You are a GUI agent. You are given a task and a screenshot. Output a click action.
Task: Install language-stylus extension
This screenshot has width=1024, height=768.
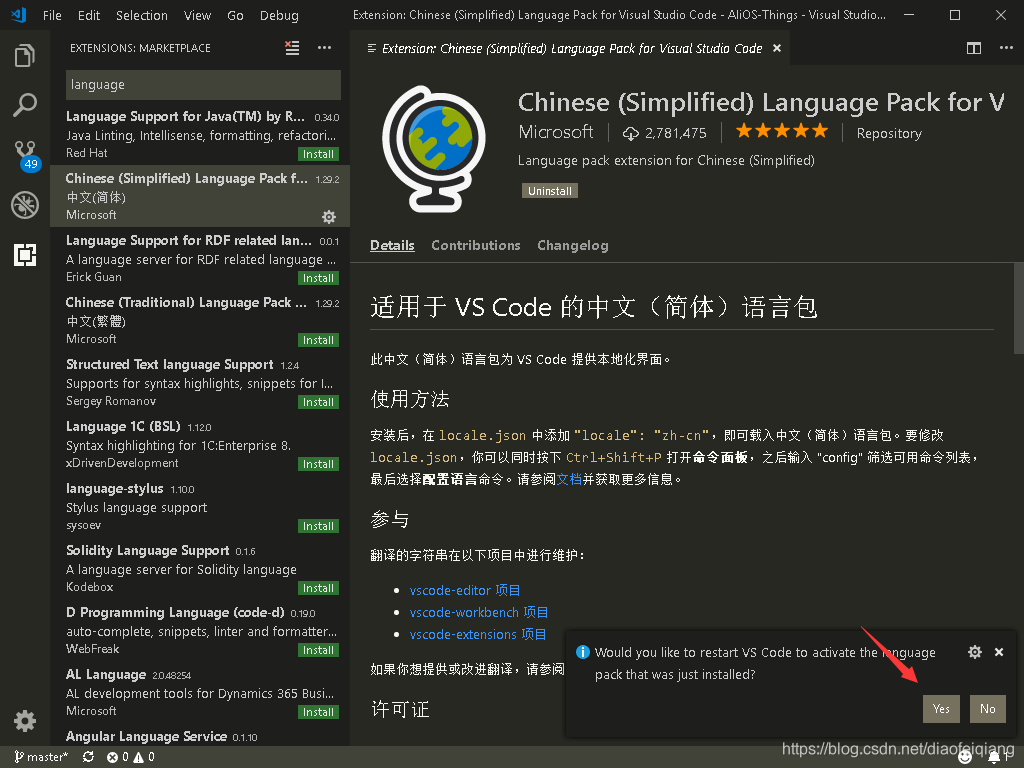(x=318, y=526)
